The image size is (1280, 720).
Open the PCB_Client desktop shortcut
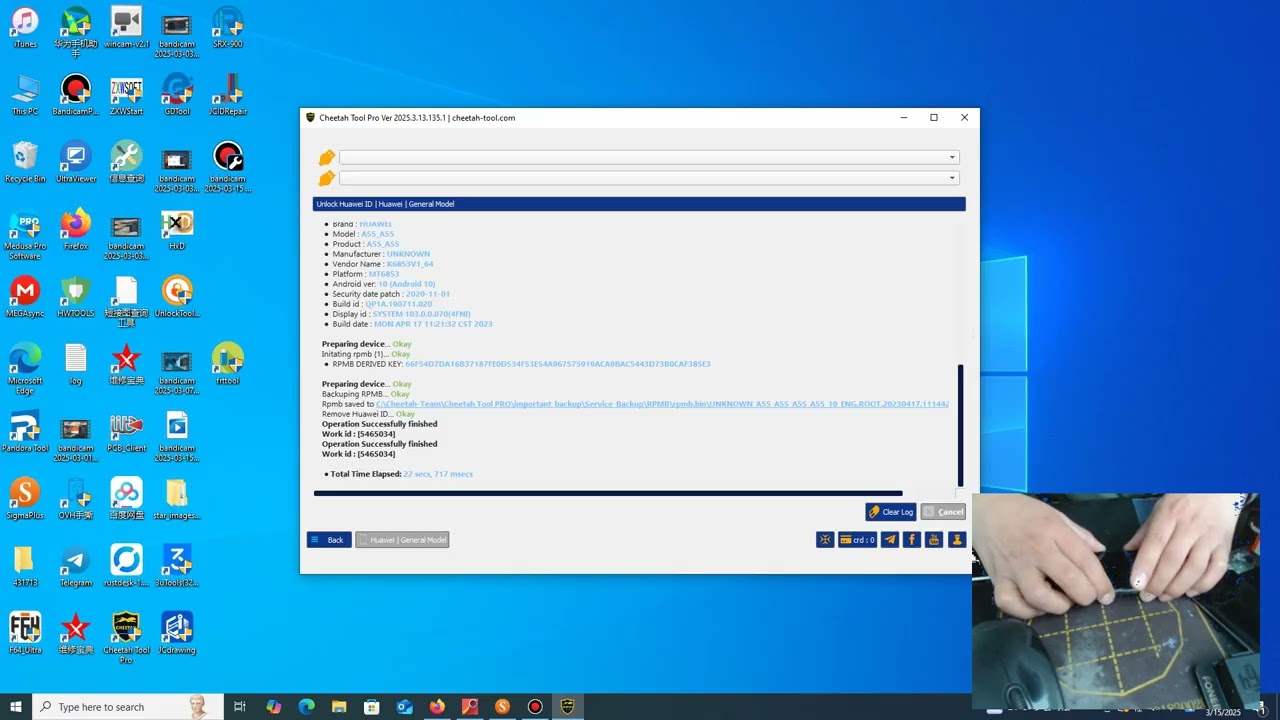tap(126, 432)
